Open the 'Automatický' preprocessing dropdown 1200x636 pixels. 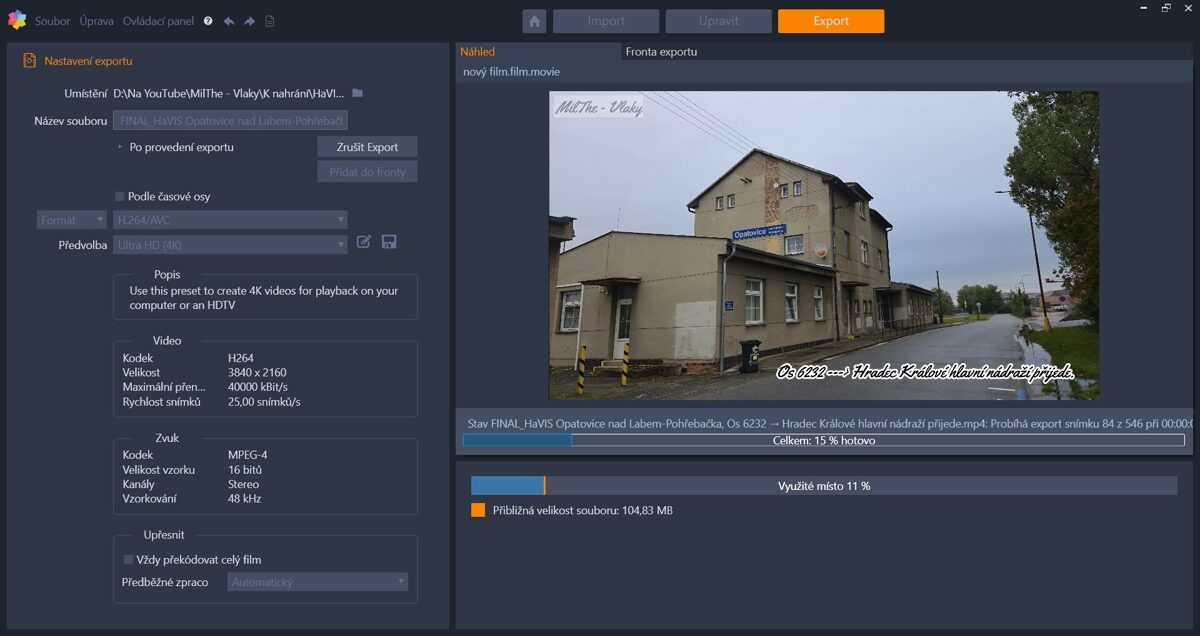click(x=317, y=582)
